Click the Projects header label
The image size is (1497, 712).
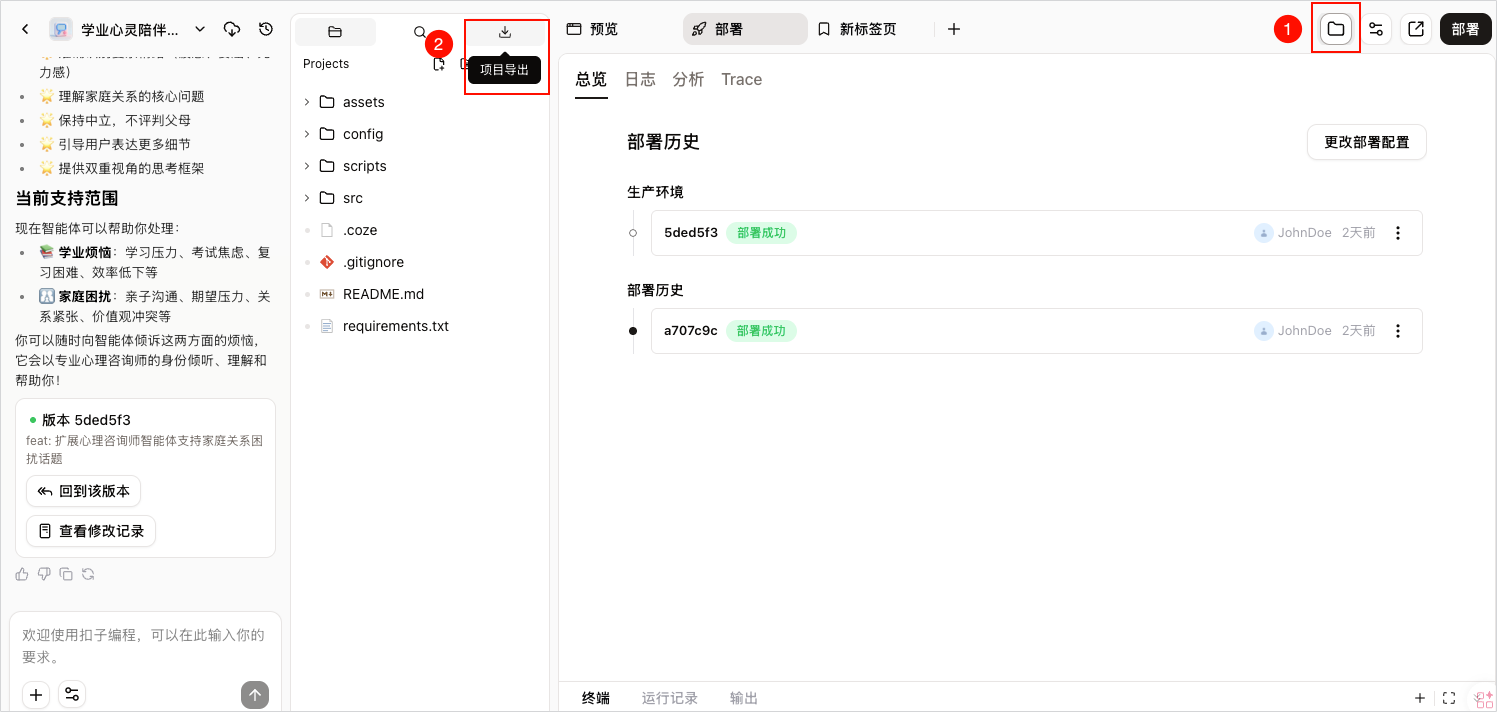[326, 64]
